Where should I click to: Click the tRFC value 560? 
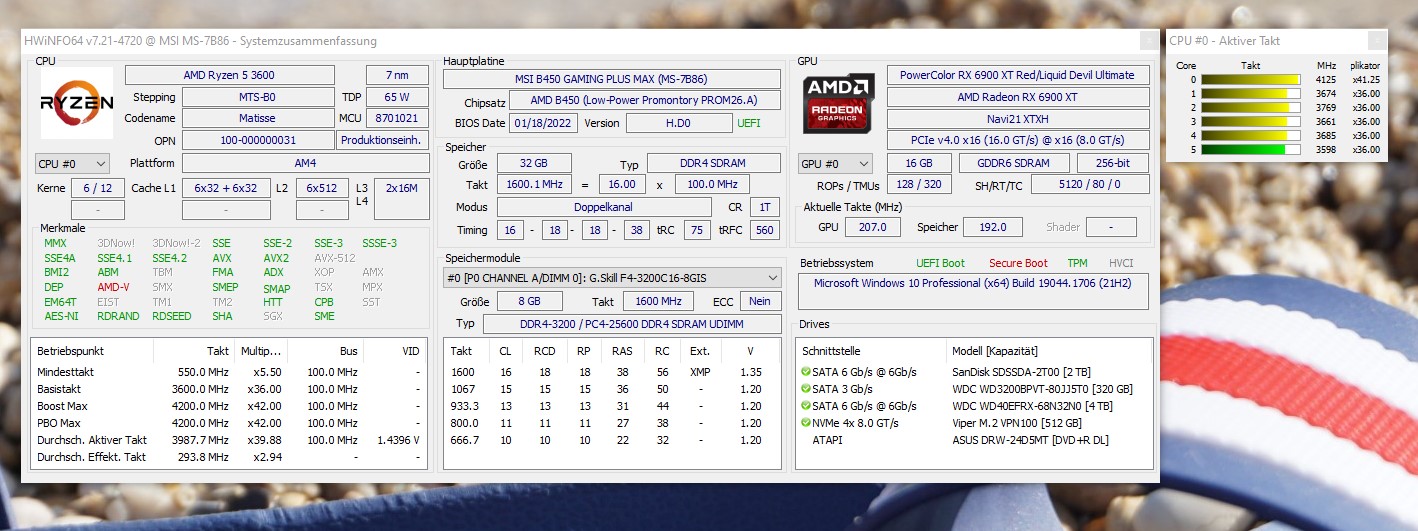point(765,230)
